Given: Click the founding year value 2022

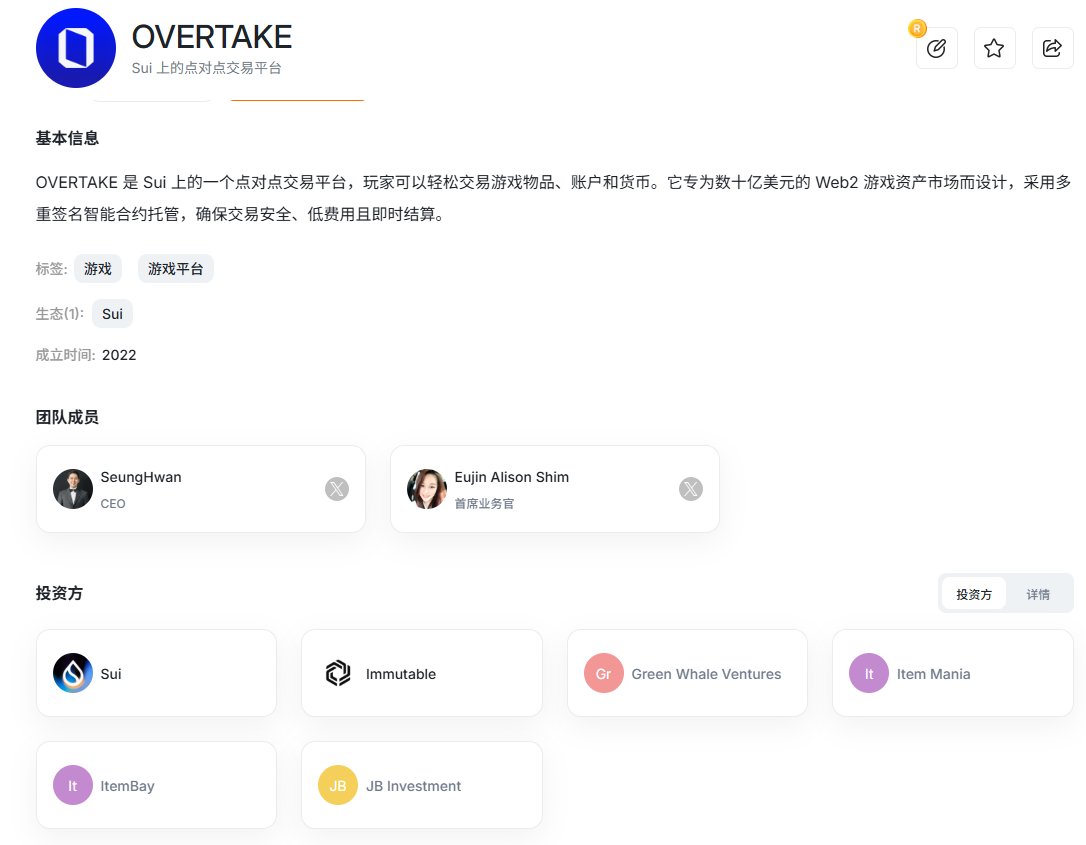Looking at the screenshot, I should (x=119, y=355).
